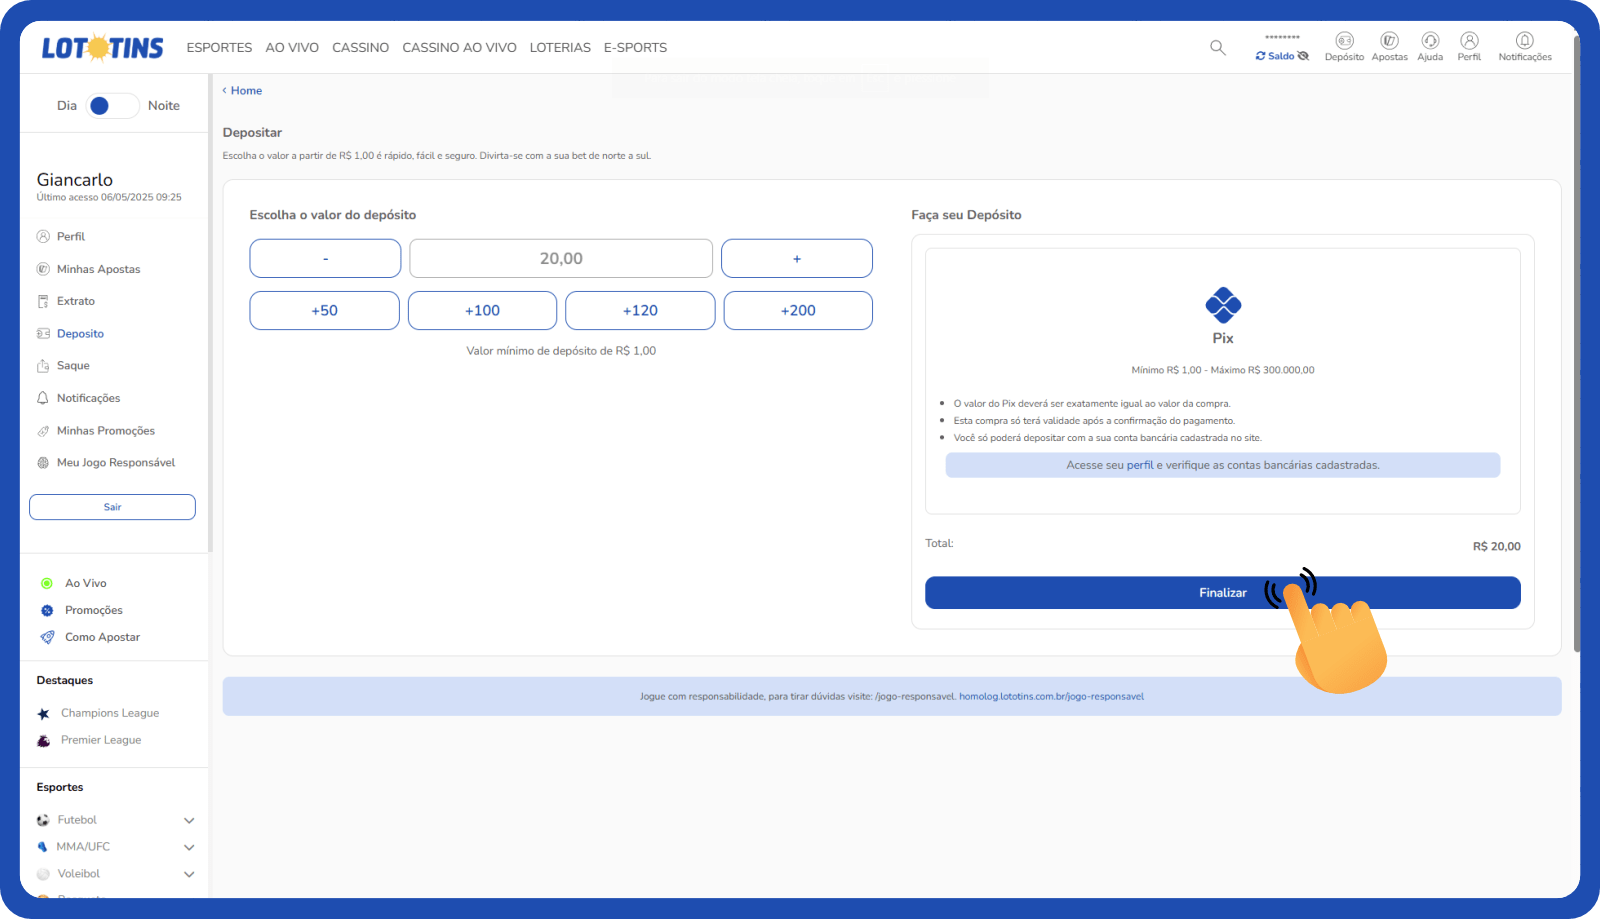
Task: Open the Notificações bell in header
Action: [1525, 46]
